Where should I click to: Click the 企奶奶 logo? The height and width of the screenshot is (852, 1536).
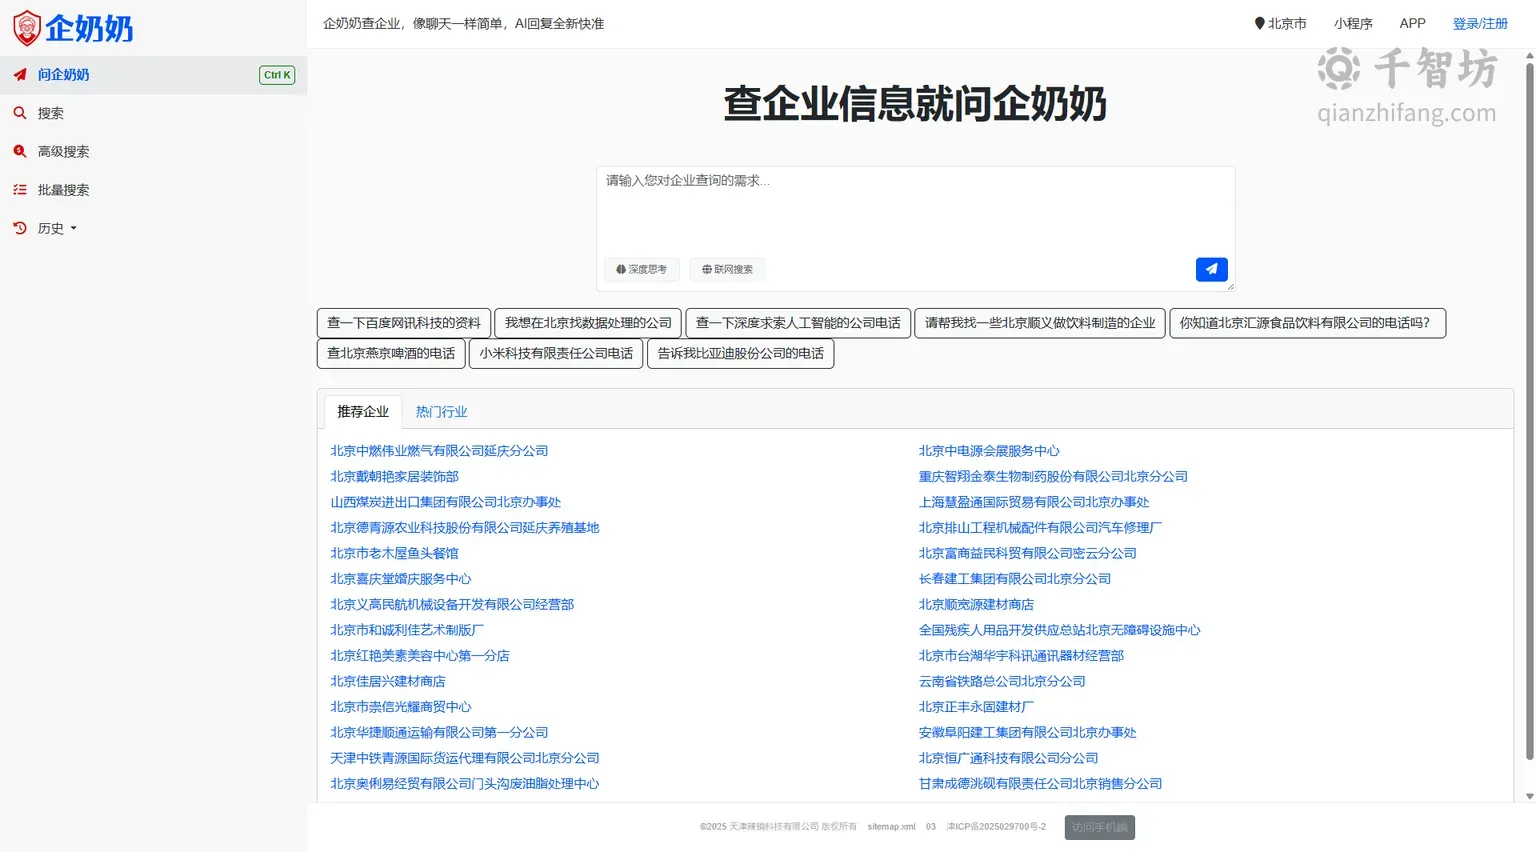73,28
